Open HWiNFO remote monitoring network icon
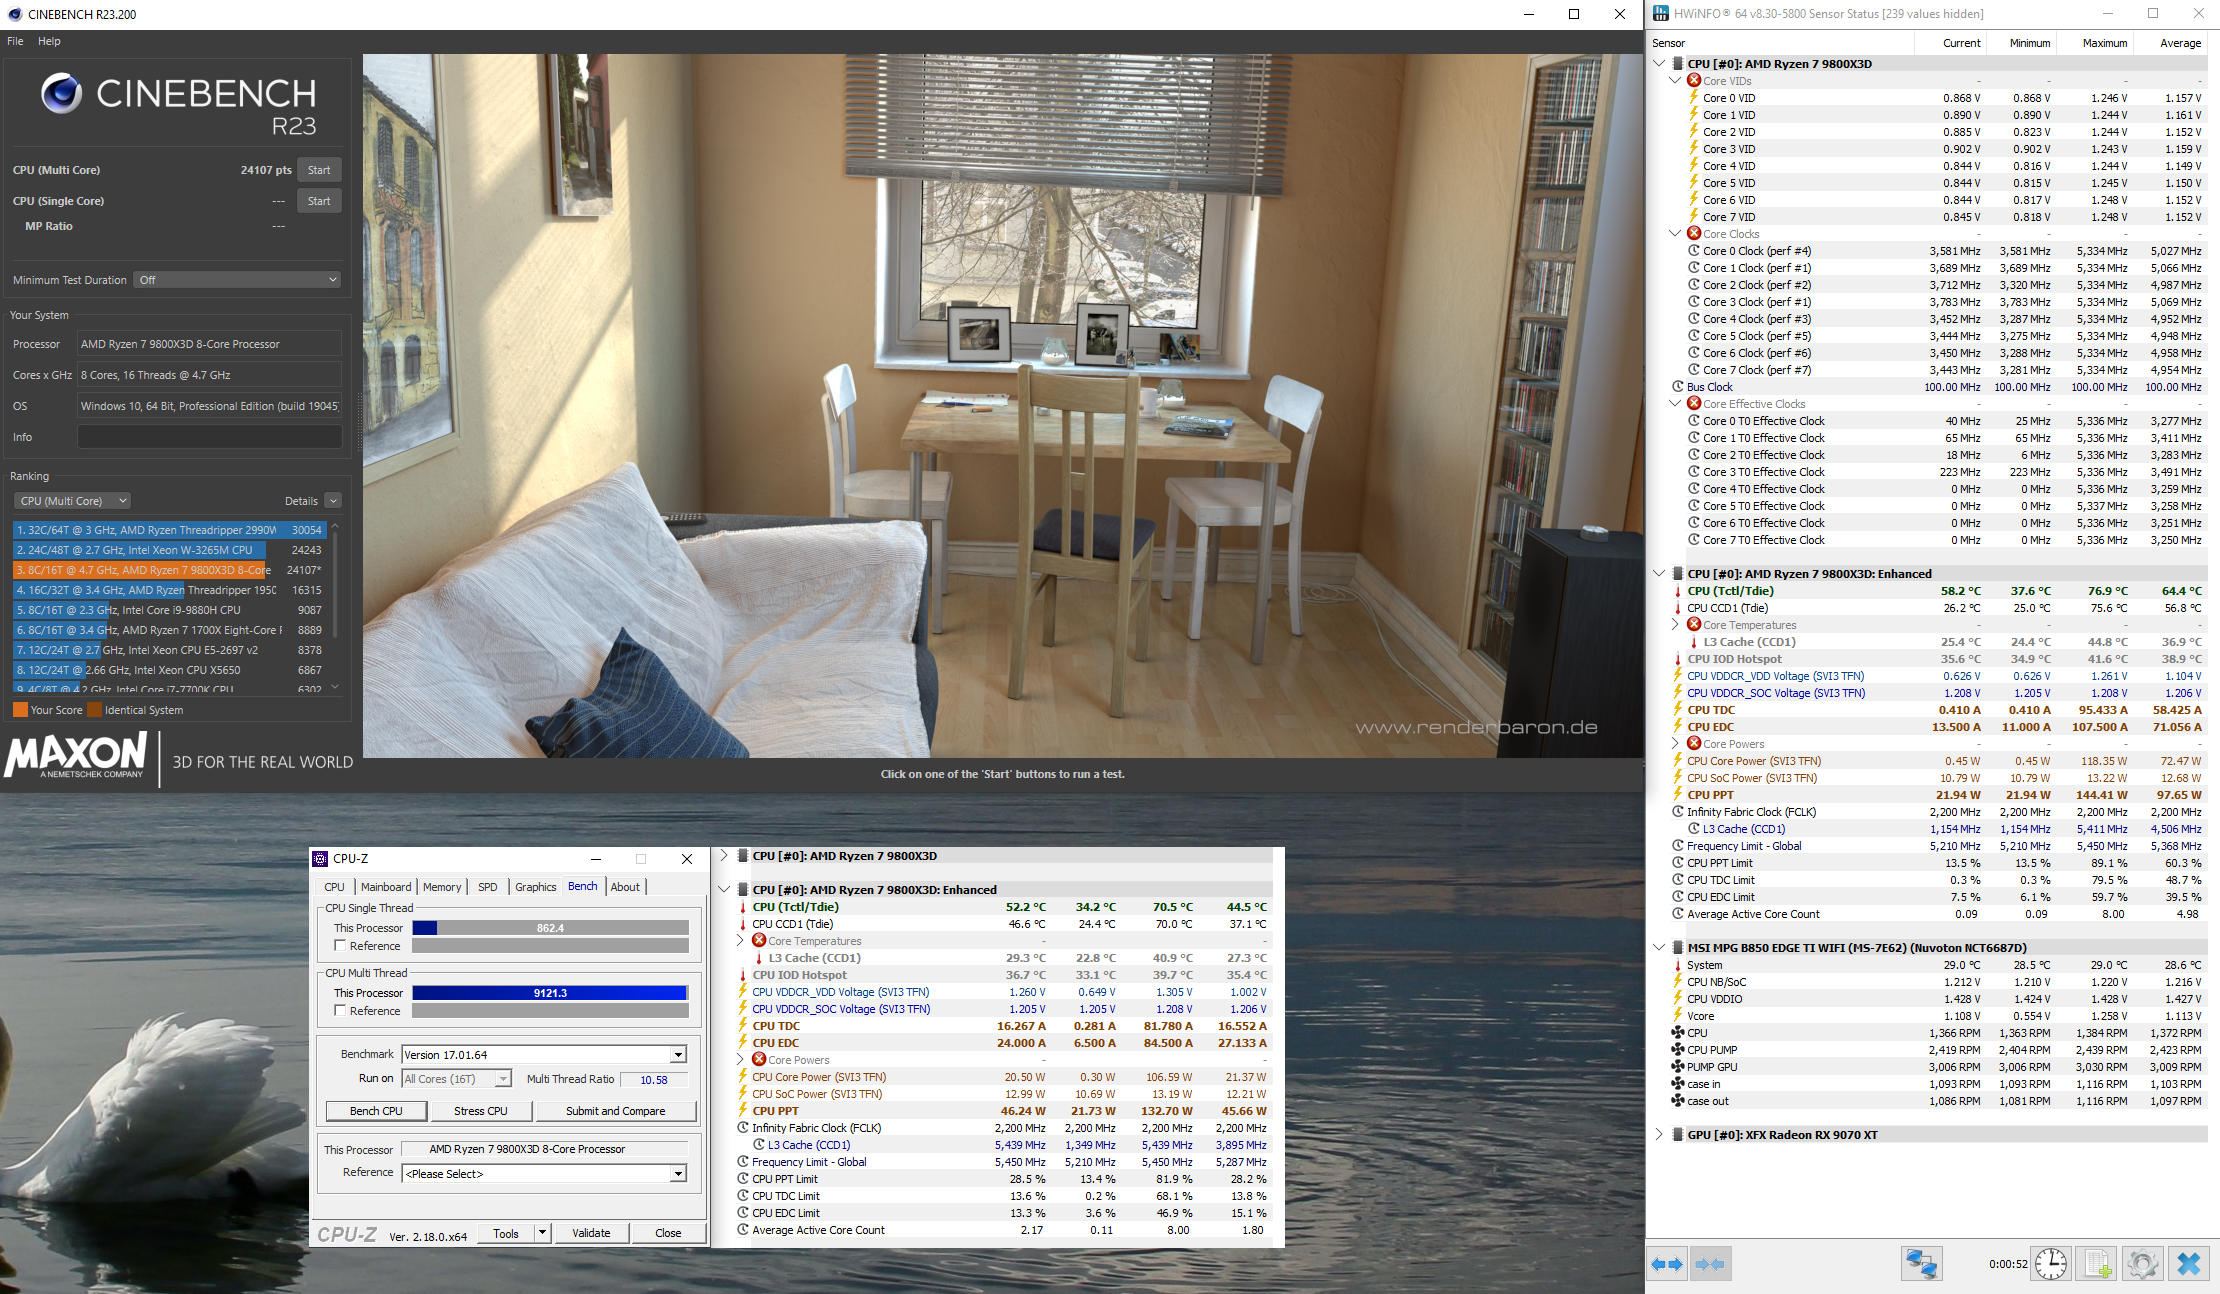The width and height of the screenshot is (2220, 1294). click(1921, 1264)
